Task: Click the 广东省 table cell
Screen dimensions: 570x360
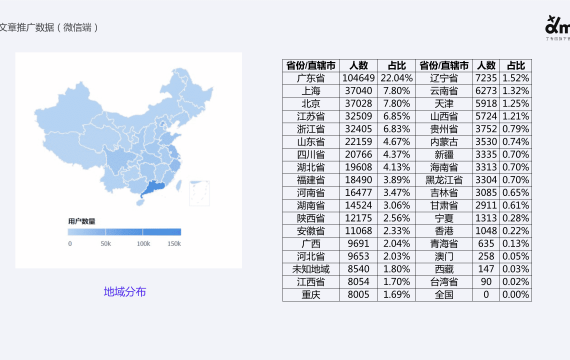Action: coord(311,78)
